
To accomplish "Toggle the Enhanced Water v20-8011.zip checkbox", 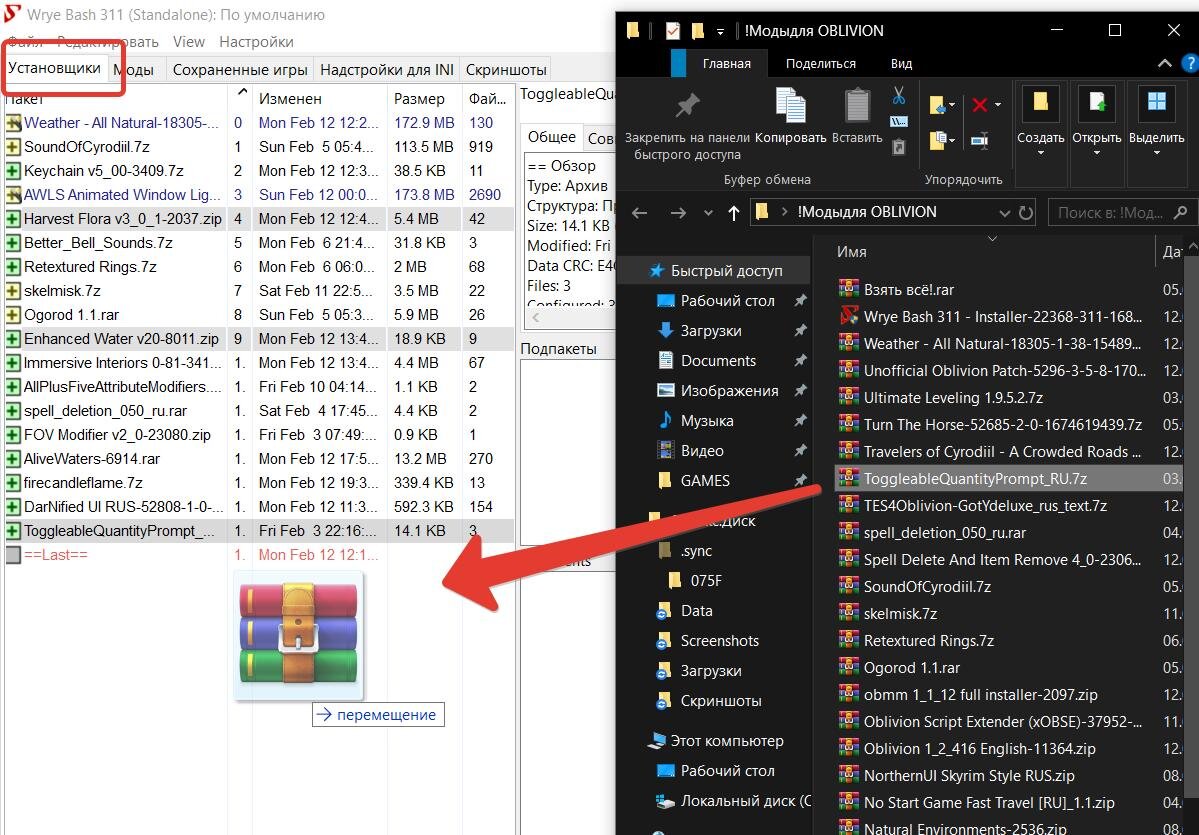I will coord(13,339).
